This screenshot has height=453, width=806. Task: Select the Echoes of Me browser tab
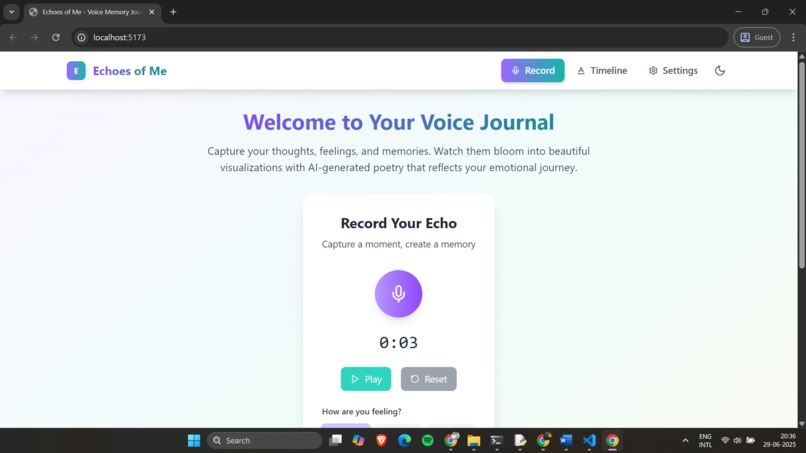[93, 12]
